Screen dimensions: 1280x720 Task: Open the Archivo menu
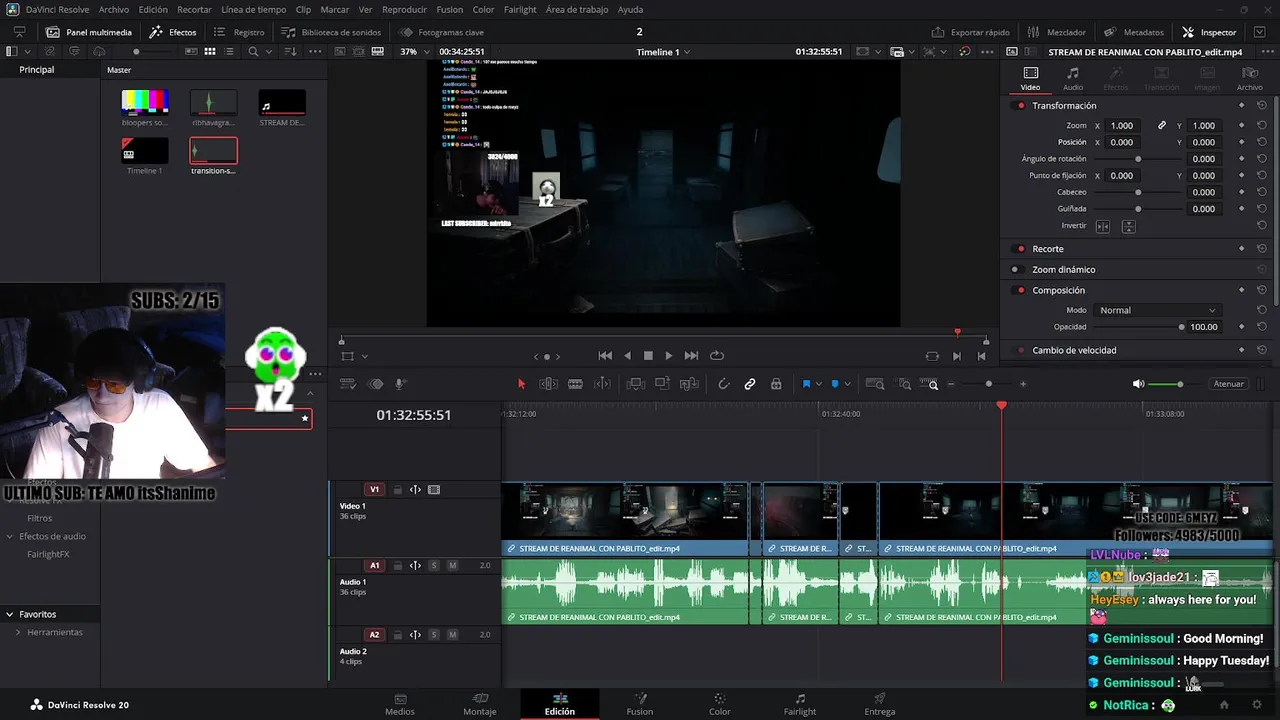coord(114,9)
